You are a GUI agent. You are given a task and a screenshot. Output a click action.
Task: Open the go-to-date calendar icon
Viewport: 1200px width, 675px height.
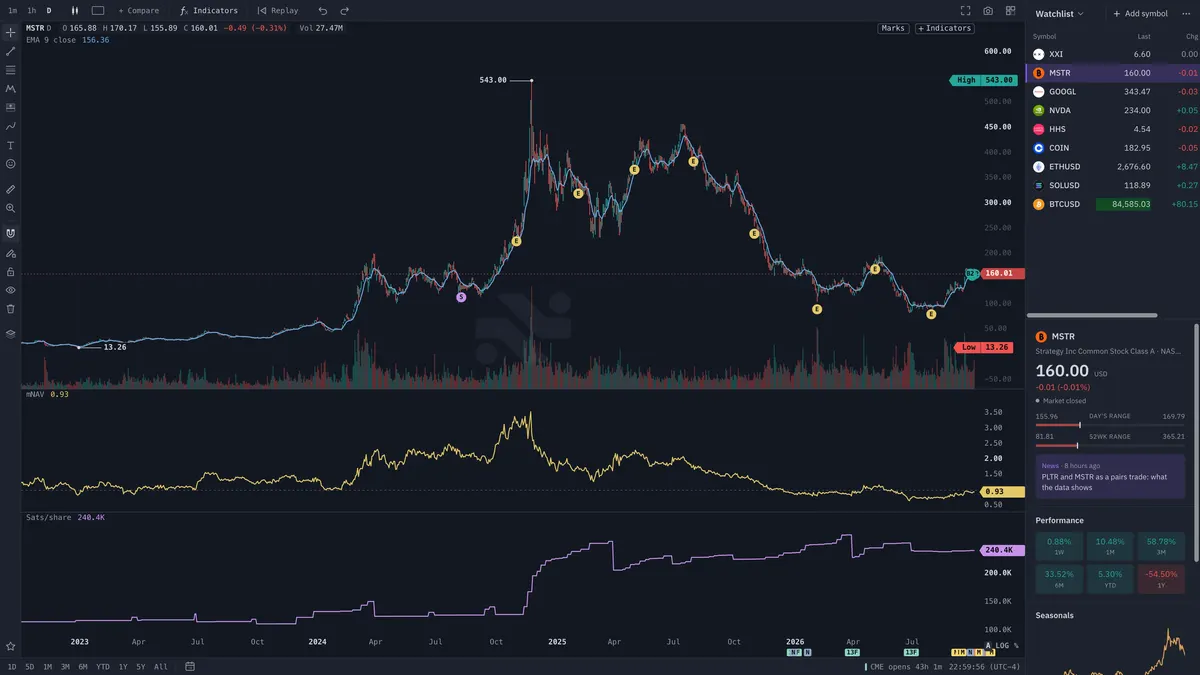[190, 666]
